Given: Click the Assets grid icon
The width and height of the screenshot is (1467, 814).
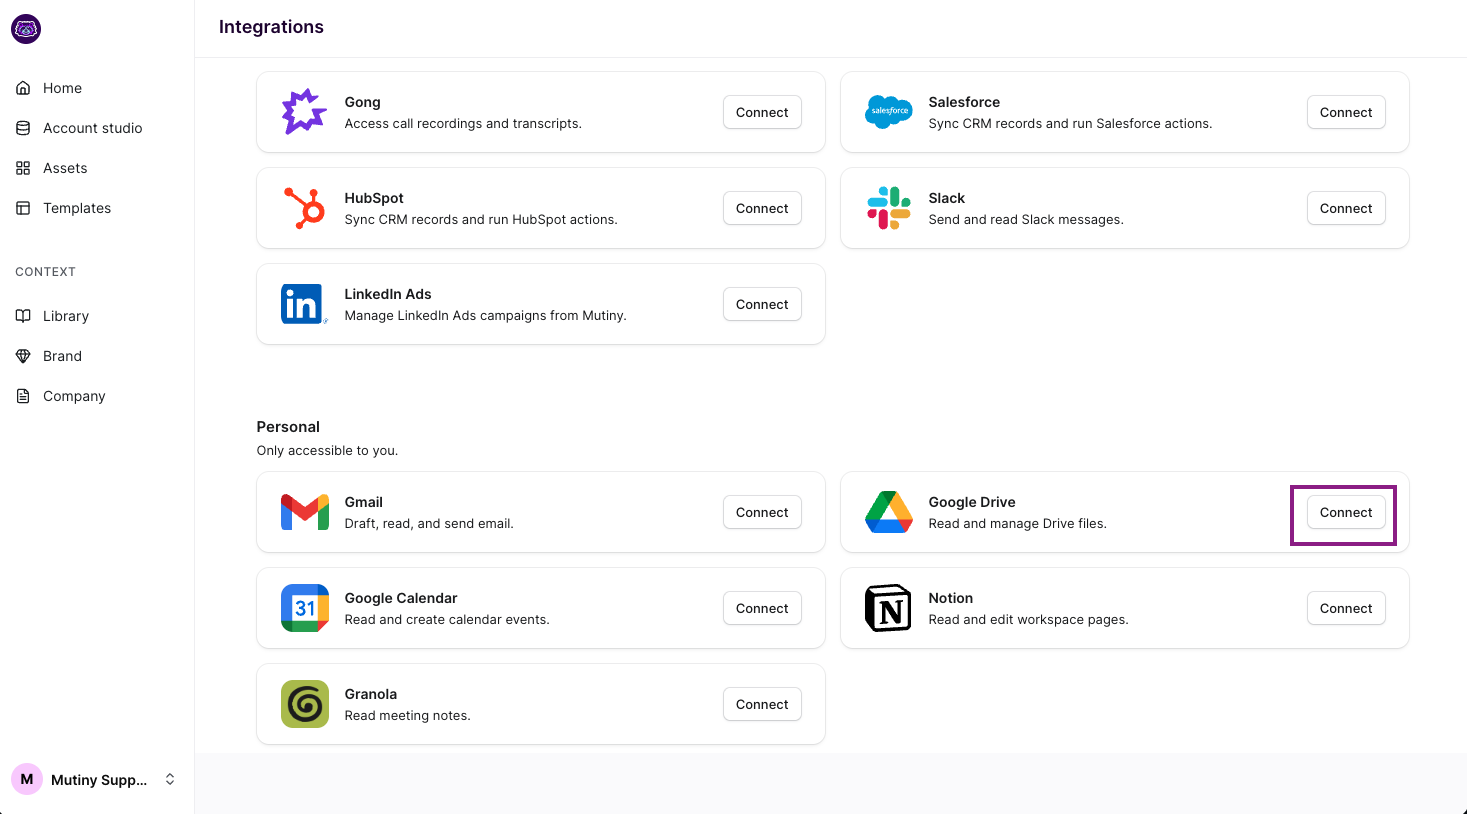Looking at the screenshot, I should coord(23,168).
